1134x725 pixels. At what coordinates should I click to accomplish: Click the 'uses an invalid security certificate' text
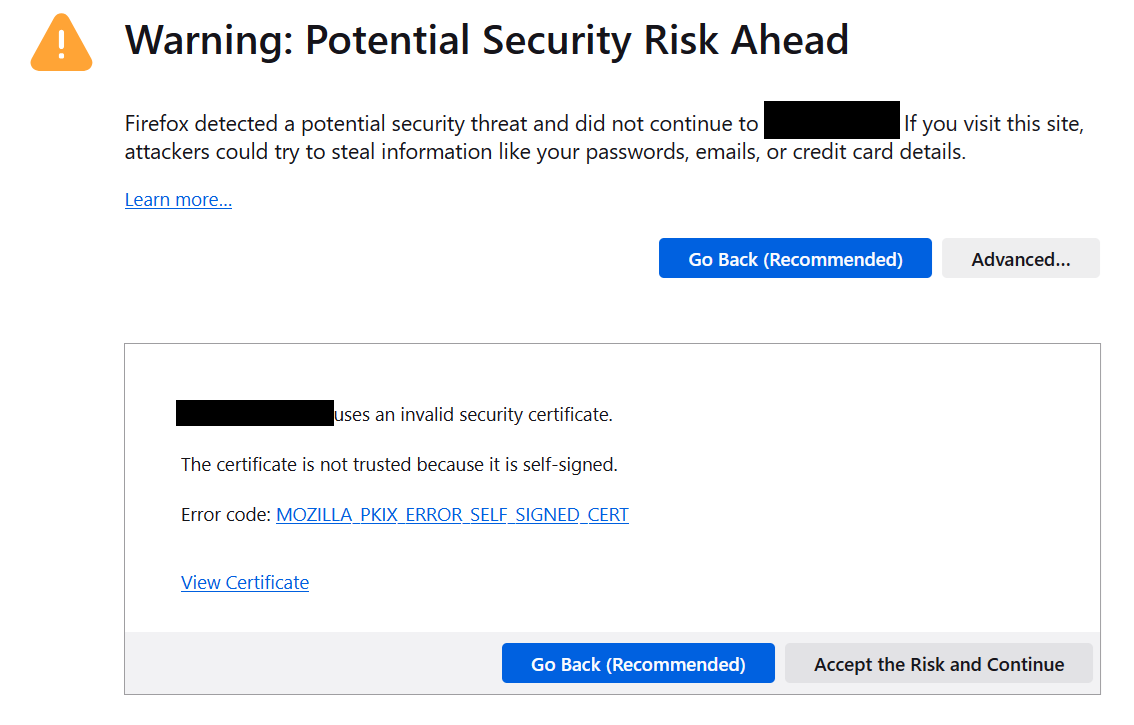pos(473,415)
